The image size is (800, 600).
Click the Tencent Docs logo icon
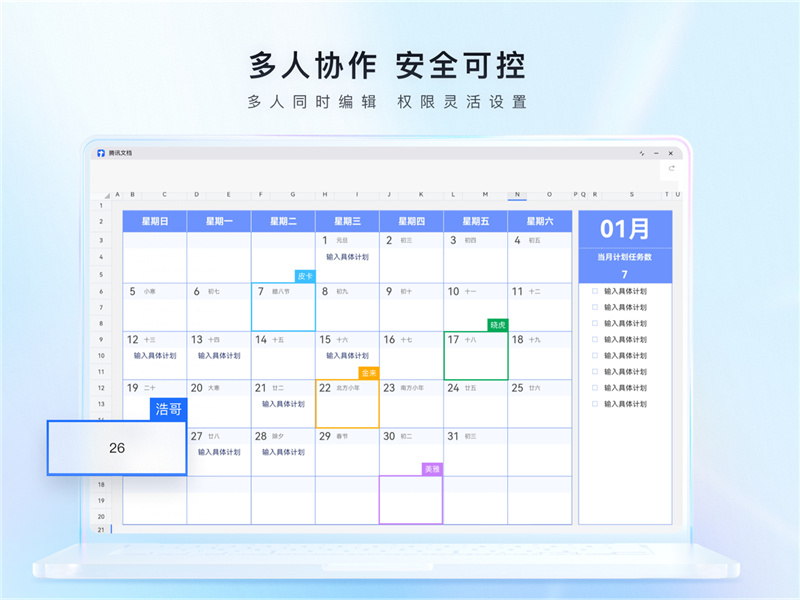[101, 153]
